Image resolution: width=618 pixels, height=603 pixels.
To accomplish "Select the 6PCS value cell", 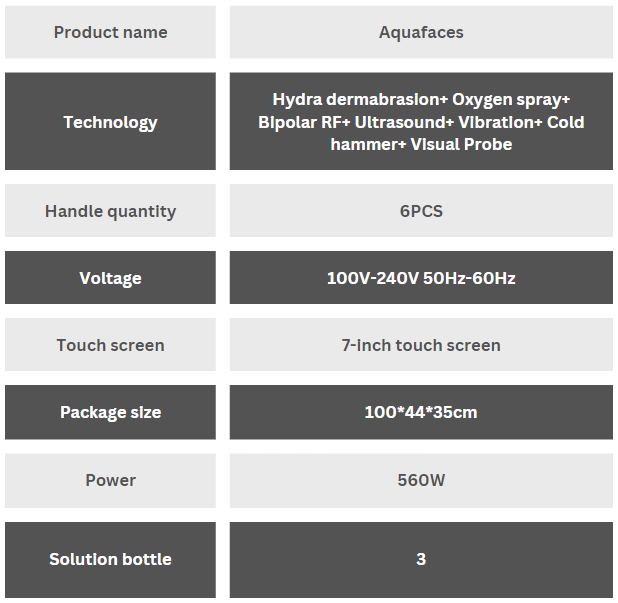I will (x=421, y=211).
